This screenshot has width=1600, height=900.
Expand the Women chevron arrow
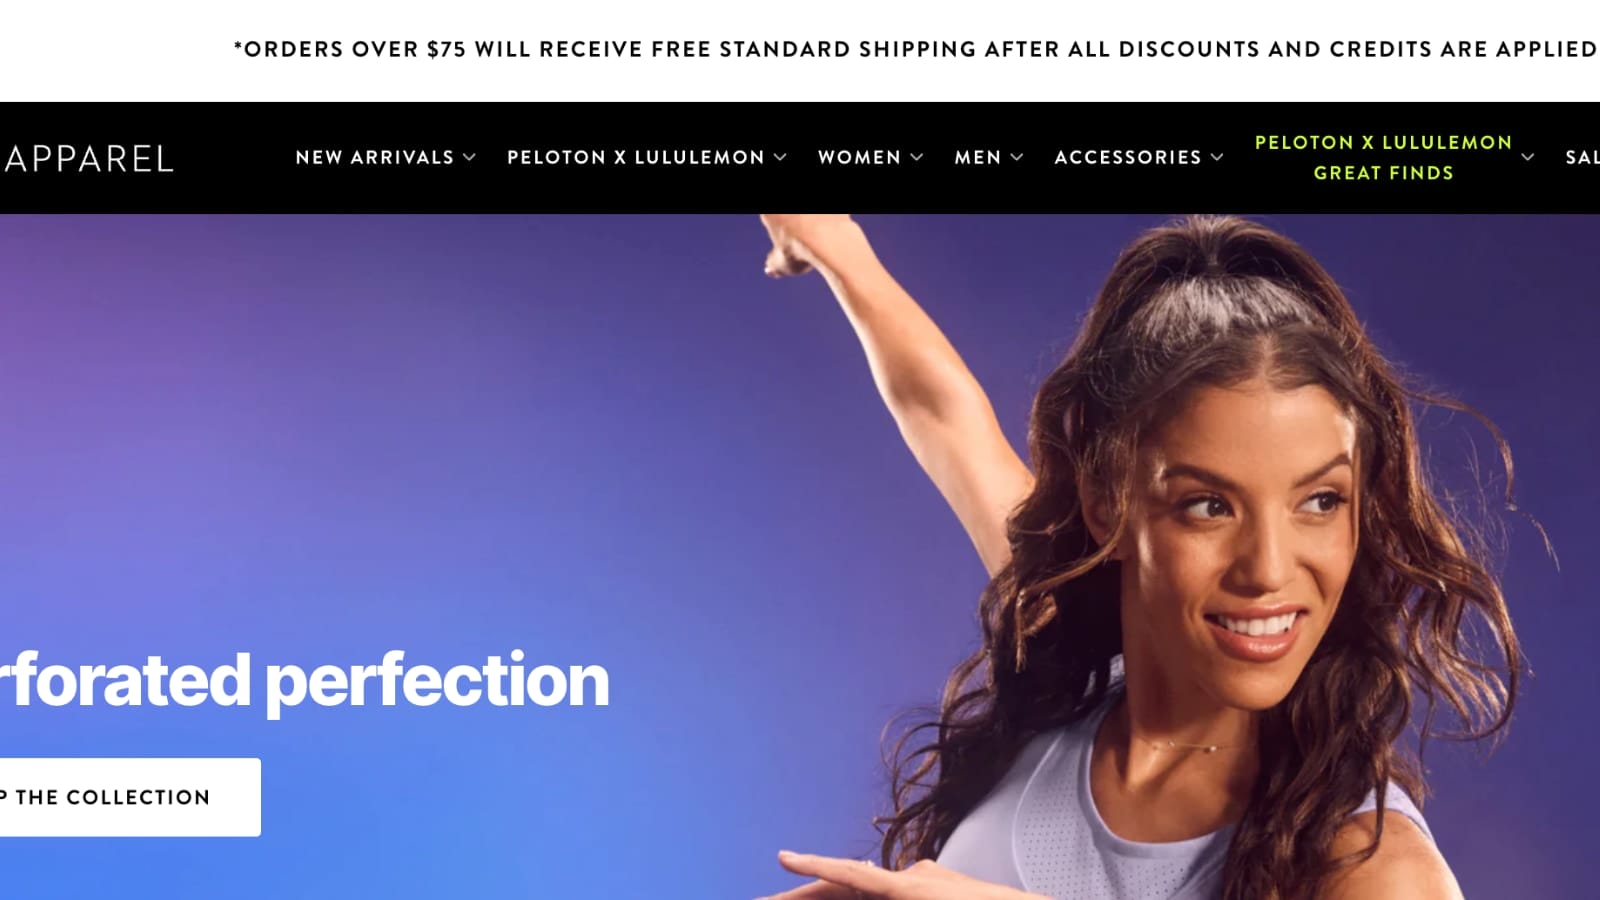(916, 157)
